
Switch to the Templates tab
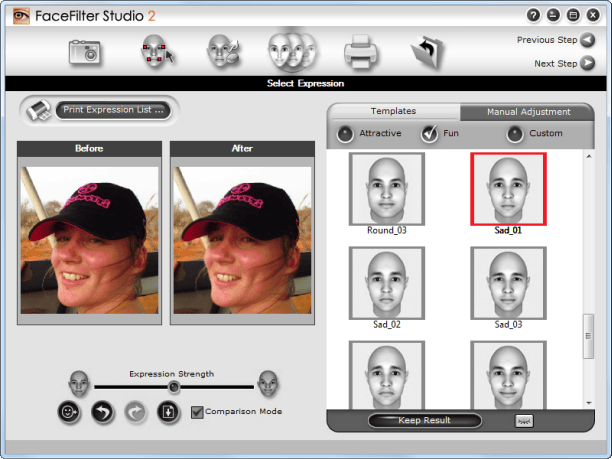click(393, 111)
